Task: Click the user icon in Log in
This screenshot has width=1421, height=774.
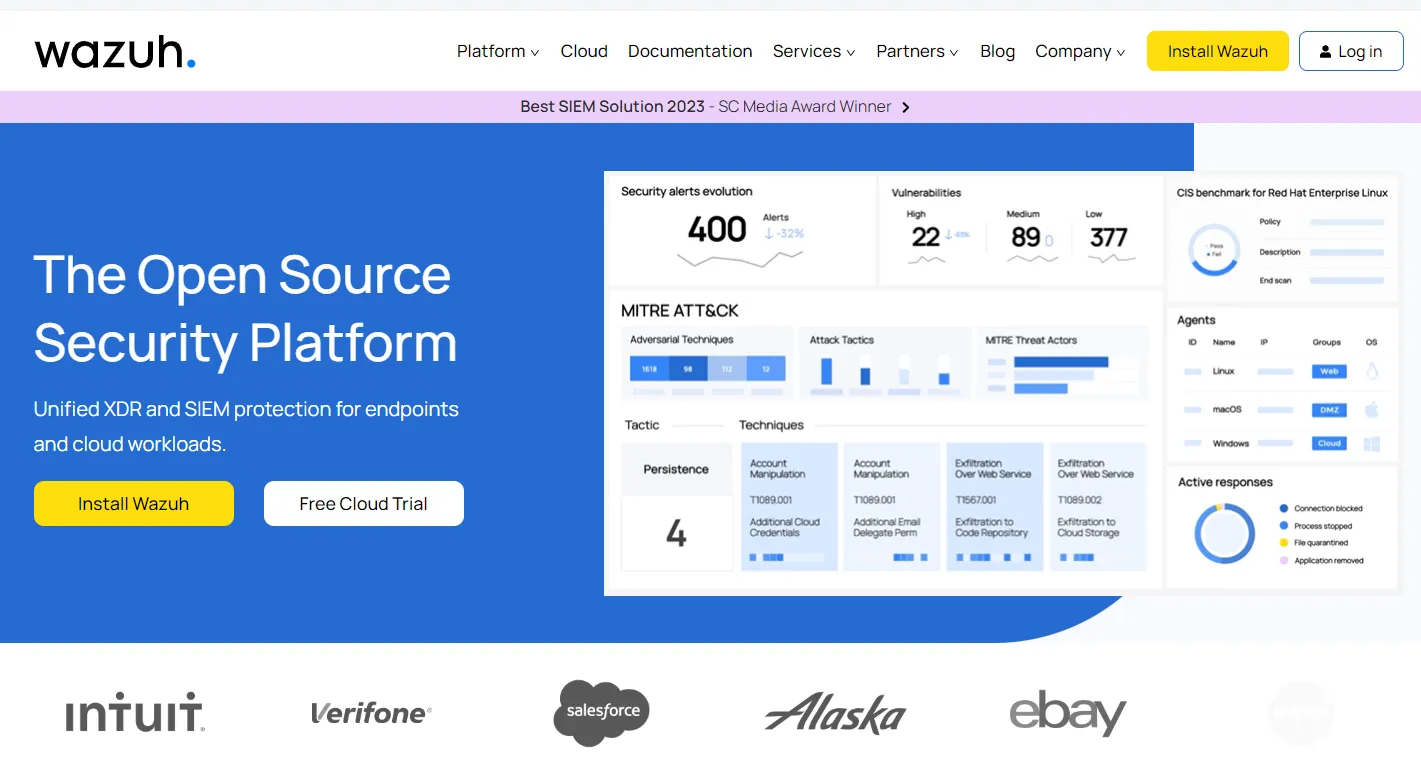Action: 1325,52
